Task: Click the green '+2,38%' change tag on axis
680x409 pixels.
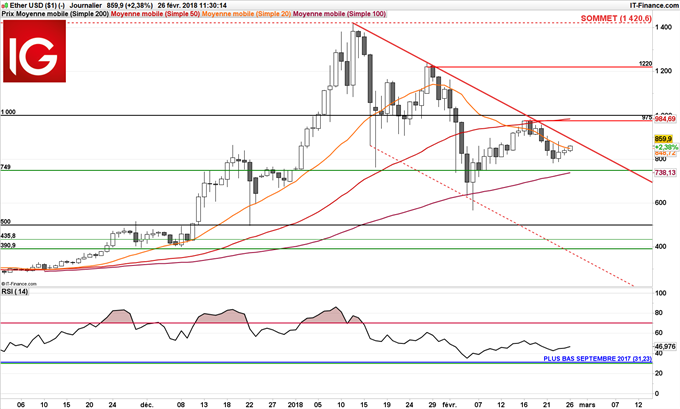Action: (x=666, y=147)
